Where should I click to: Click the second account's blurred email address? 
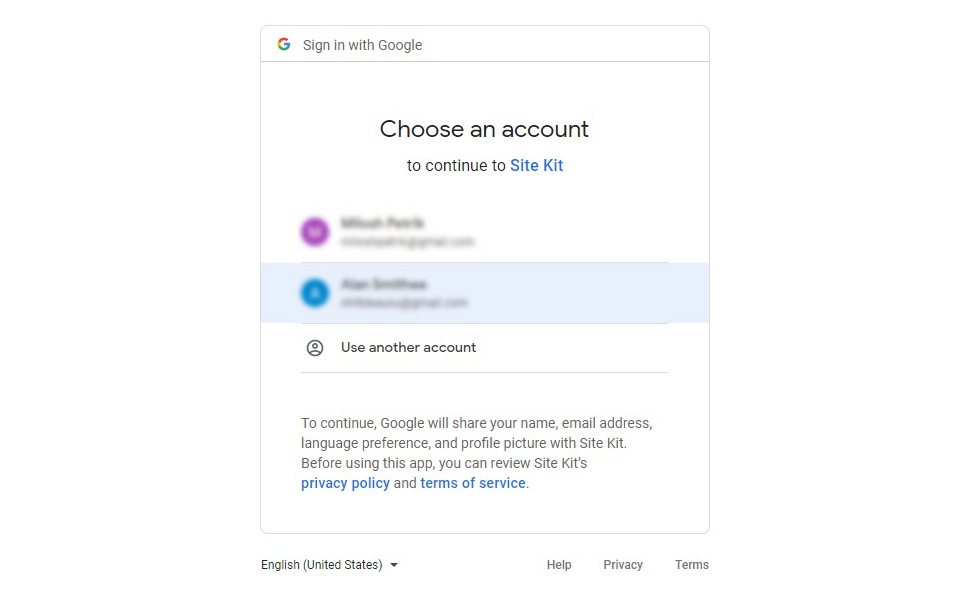point(404,303)
